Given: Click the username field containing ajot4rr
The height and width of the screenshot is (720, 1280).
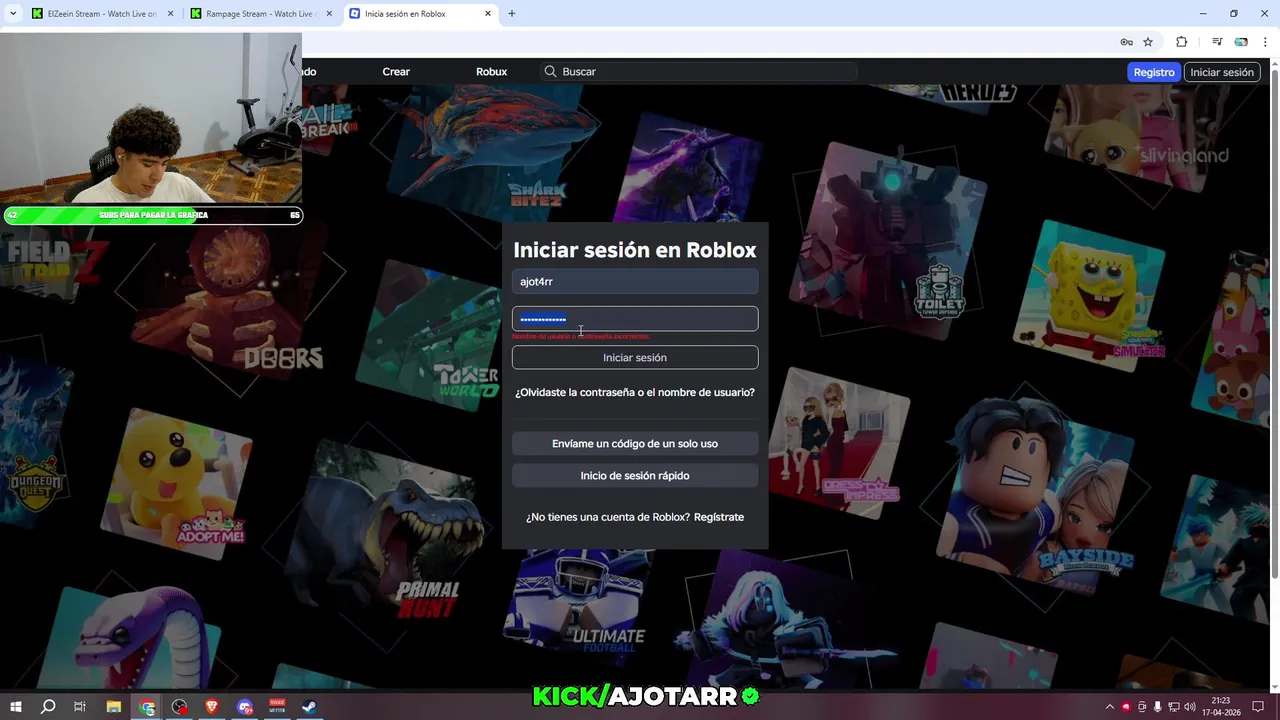Looking at the screenshot, I should click(x=635, y=282).
